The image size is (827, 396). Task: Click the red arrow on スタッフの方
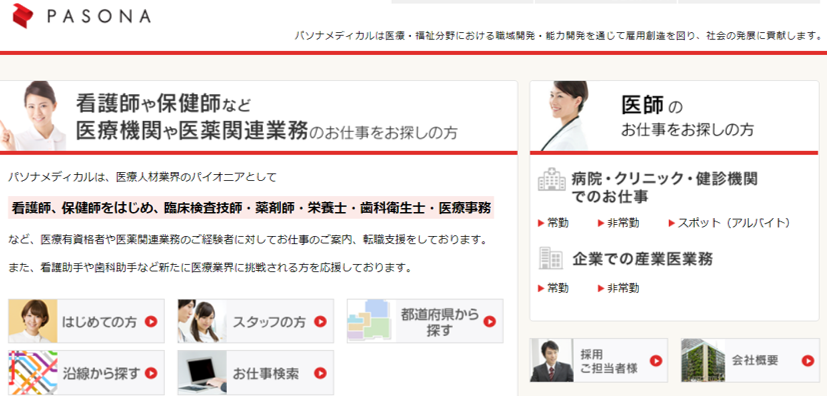click(x=320, y=321)
